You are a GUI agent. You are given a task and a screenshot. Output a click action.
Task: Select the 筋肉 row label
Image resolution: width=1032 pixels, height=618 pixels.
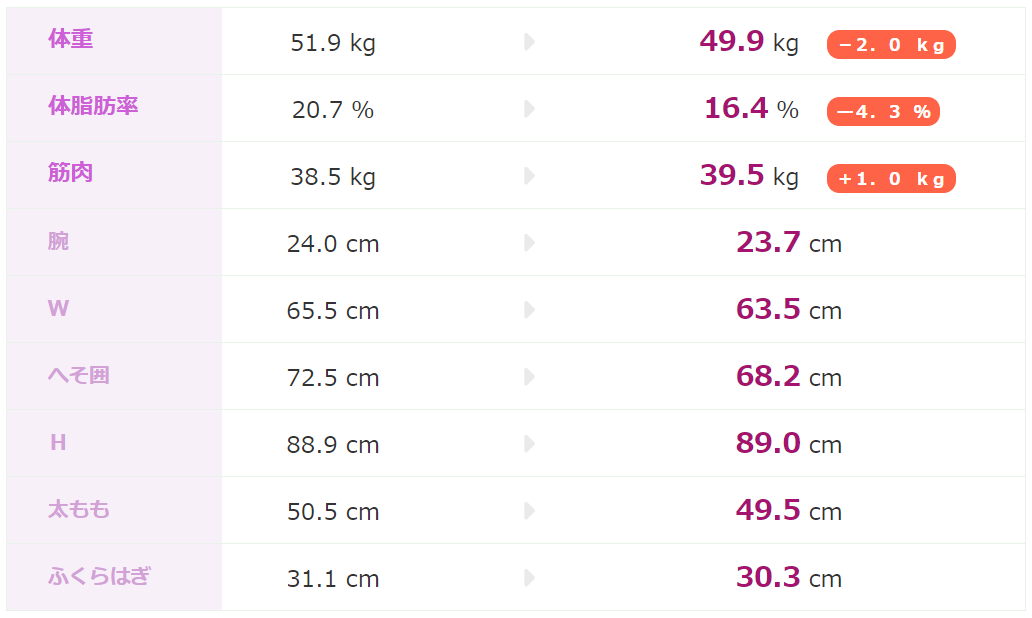[71, 173]
